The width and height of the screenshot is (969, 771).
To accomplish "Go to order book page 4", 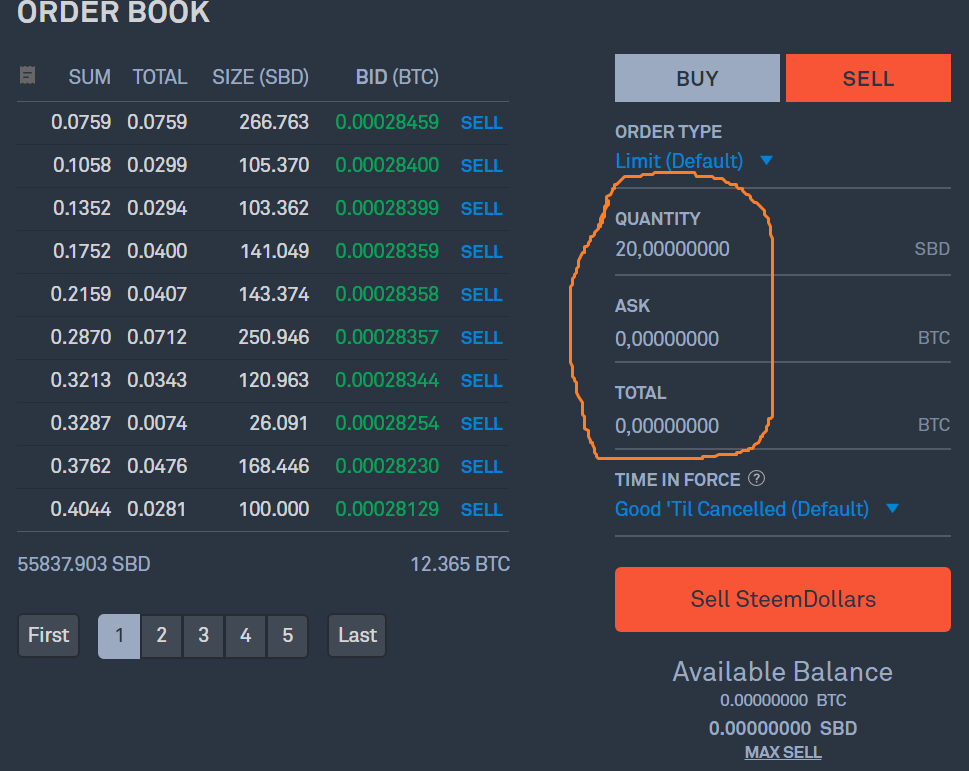I will click(245, 636).
